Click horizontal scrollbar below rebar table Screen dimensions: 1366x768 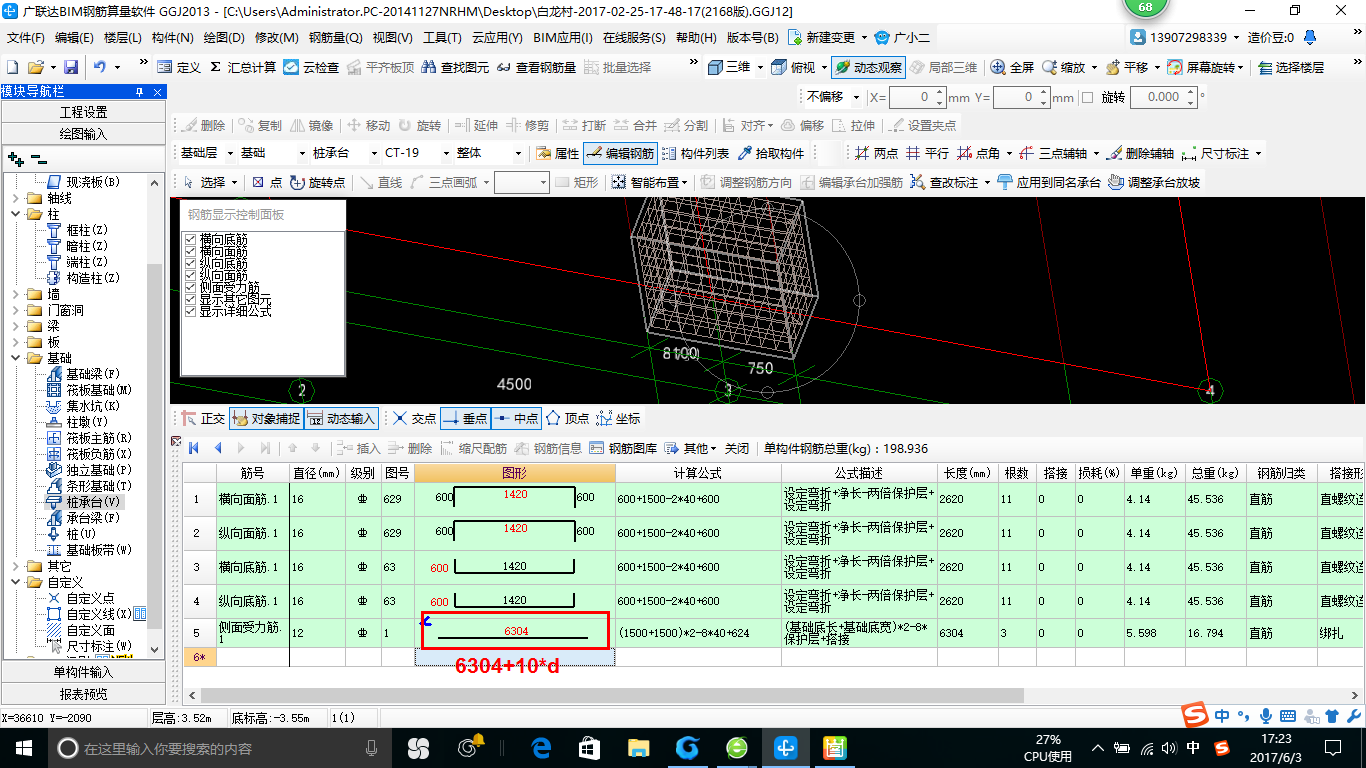pyautogui.click(x=612, y=695)
